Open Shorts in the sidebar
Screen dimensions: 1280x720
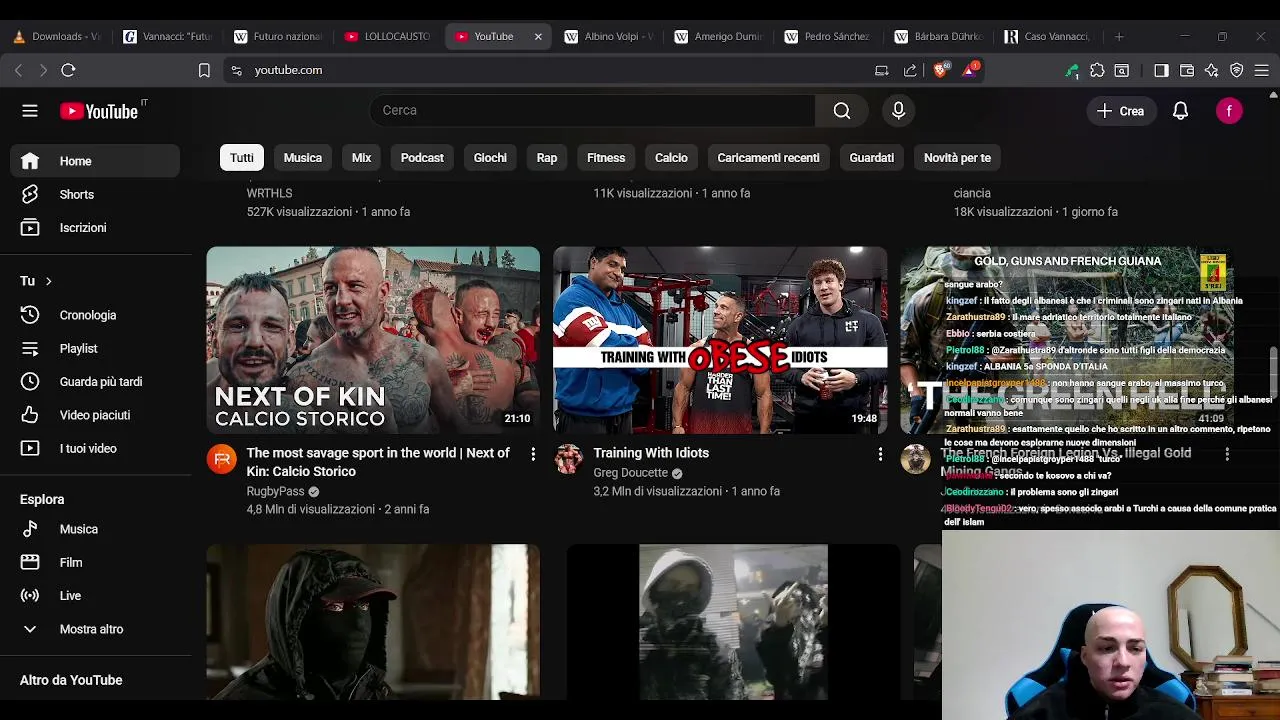pos(95,195)
